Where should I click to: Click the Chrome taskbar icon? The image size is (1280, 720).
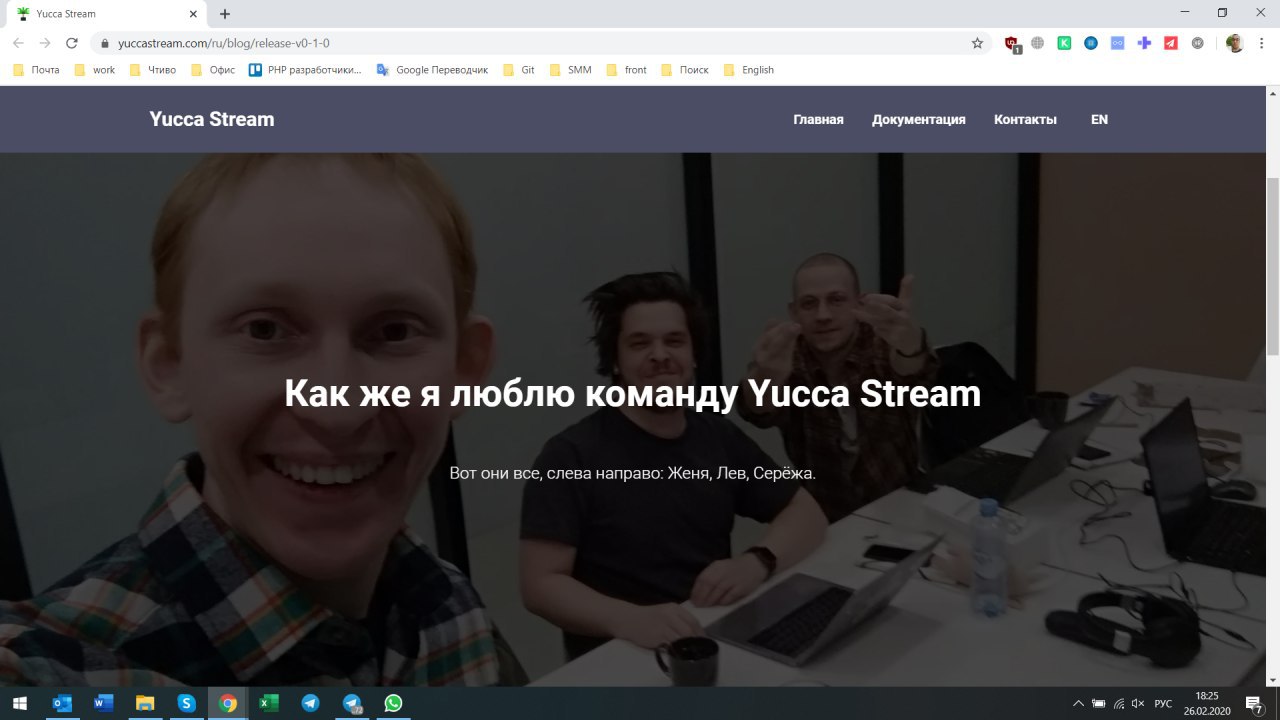click(x=228, y=703)
